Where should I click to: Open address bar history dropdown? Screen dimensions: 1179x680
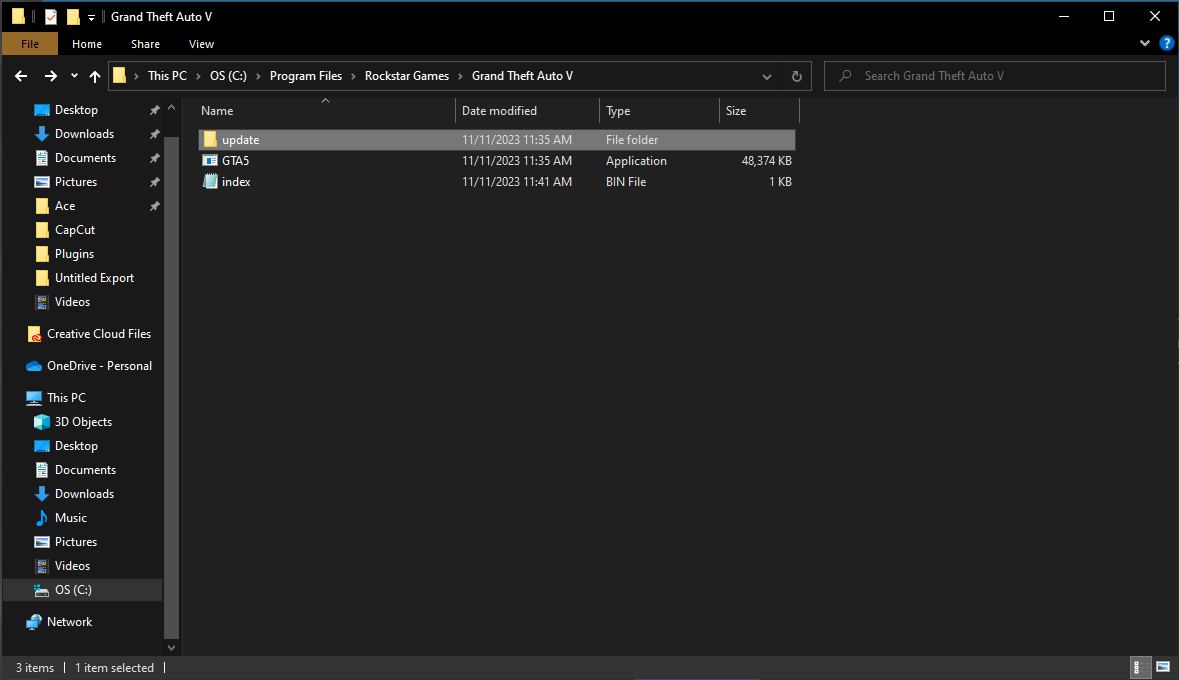tap(766, 76)
